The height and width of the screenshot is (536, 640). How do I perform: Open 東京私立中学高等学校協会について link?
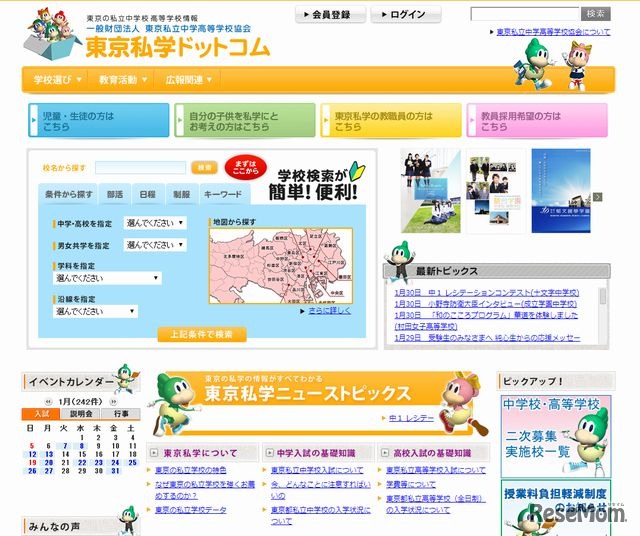click(553, 32)
